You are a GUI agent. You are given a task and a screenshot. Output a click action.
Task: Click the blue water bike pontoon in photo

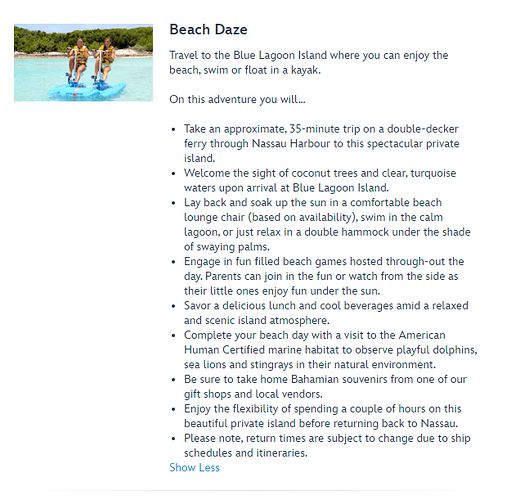87,91
